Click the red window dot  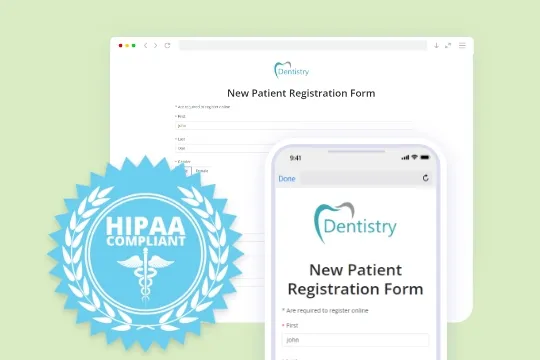click(x=120, y=45)
